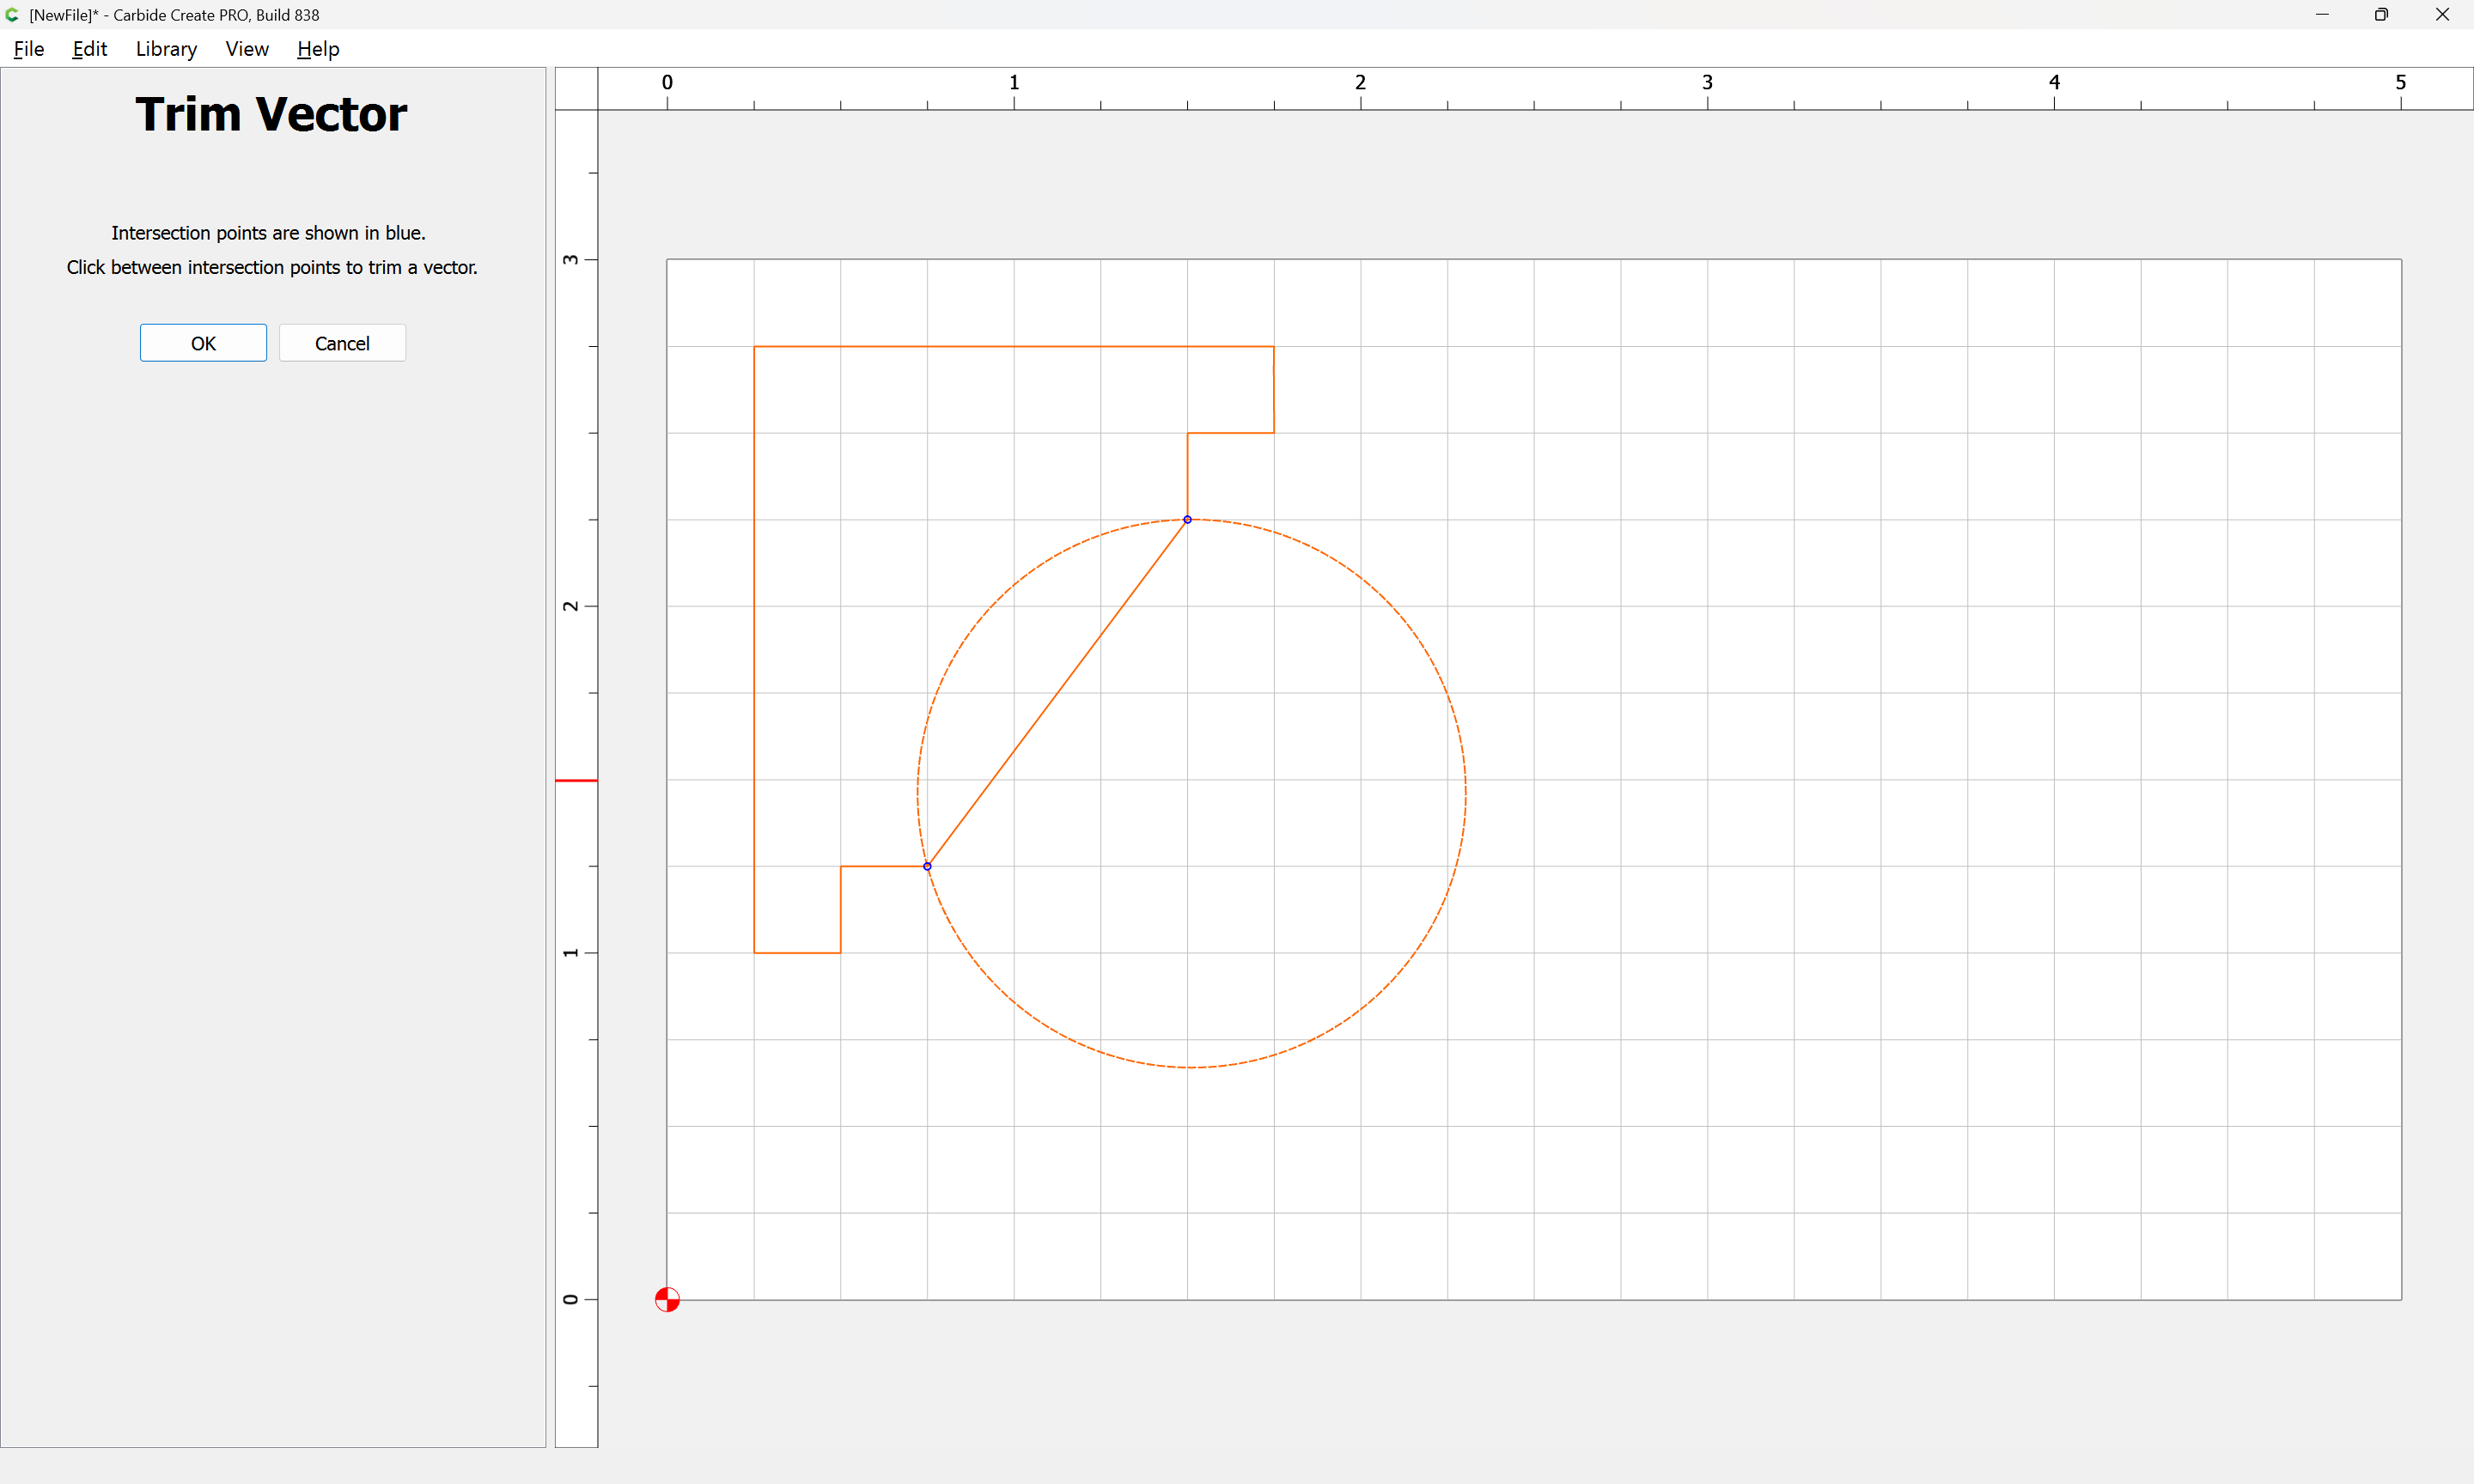The height and width of the screenshot is (1484, 2474).
Task: Click the red cursor marker on vertical ruler
Action: point(576,780)
